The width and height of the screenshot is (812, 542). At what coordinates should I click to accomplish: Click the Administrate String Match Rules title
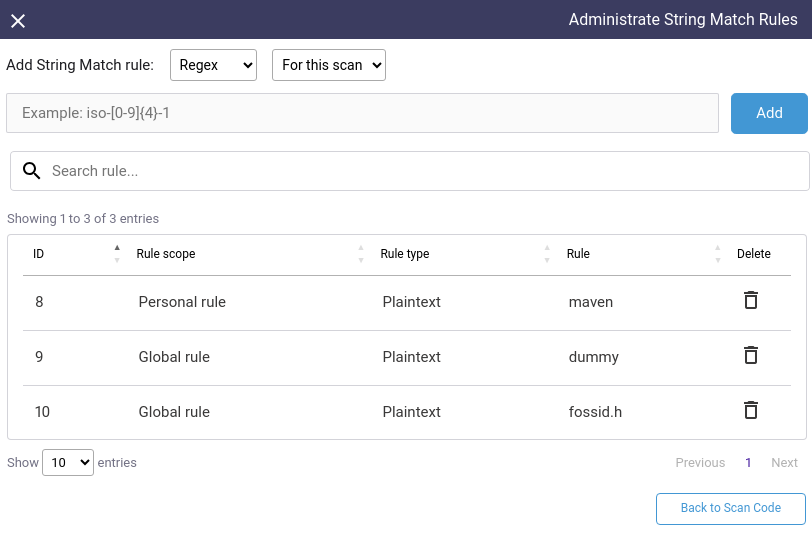(683, 19)
